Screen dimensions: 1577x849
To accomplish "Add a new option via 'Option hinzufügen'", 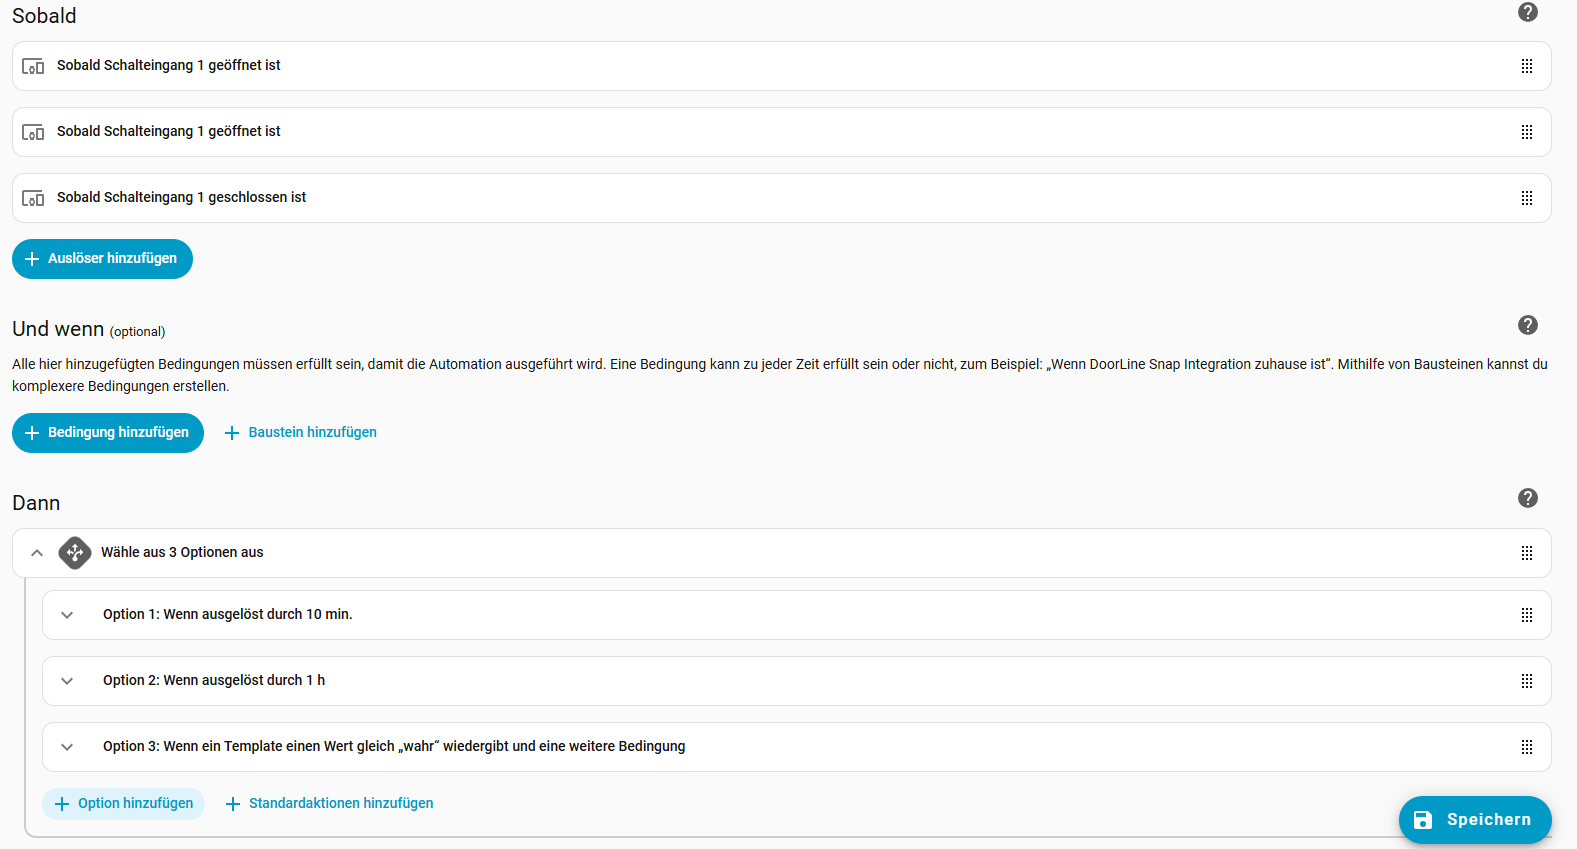I will [124, 804].
